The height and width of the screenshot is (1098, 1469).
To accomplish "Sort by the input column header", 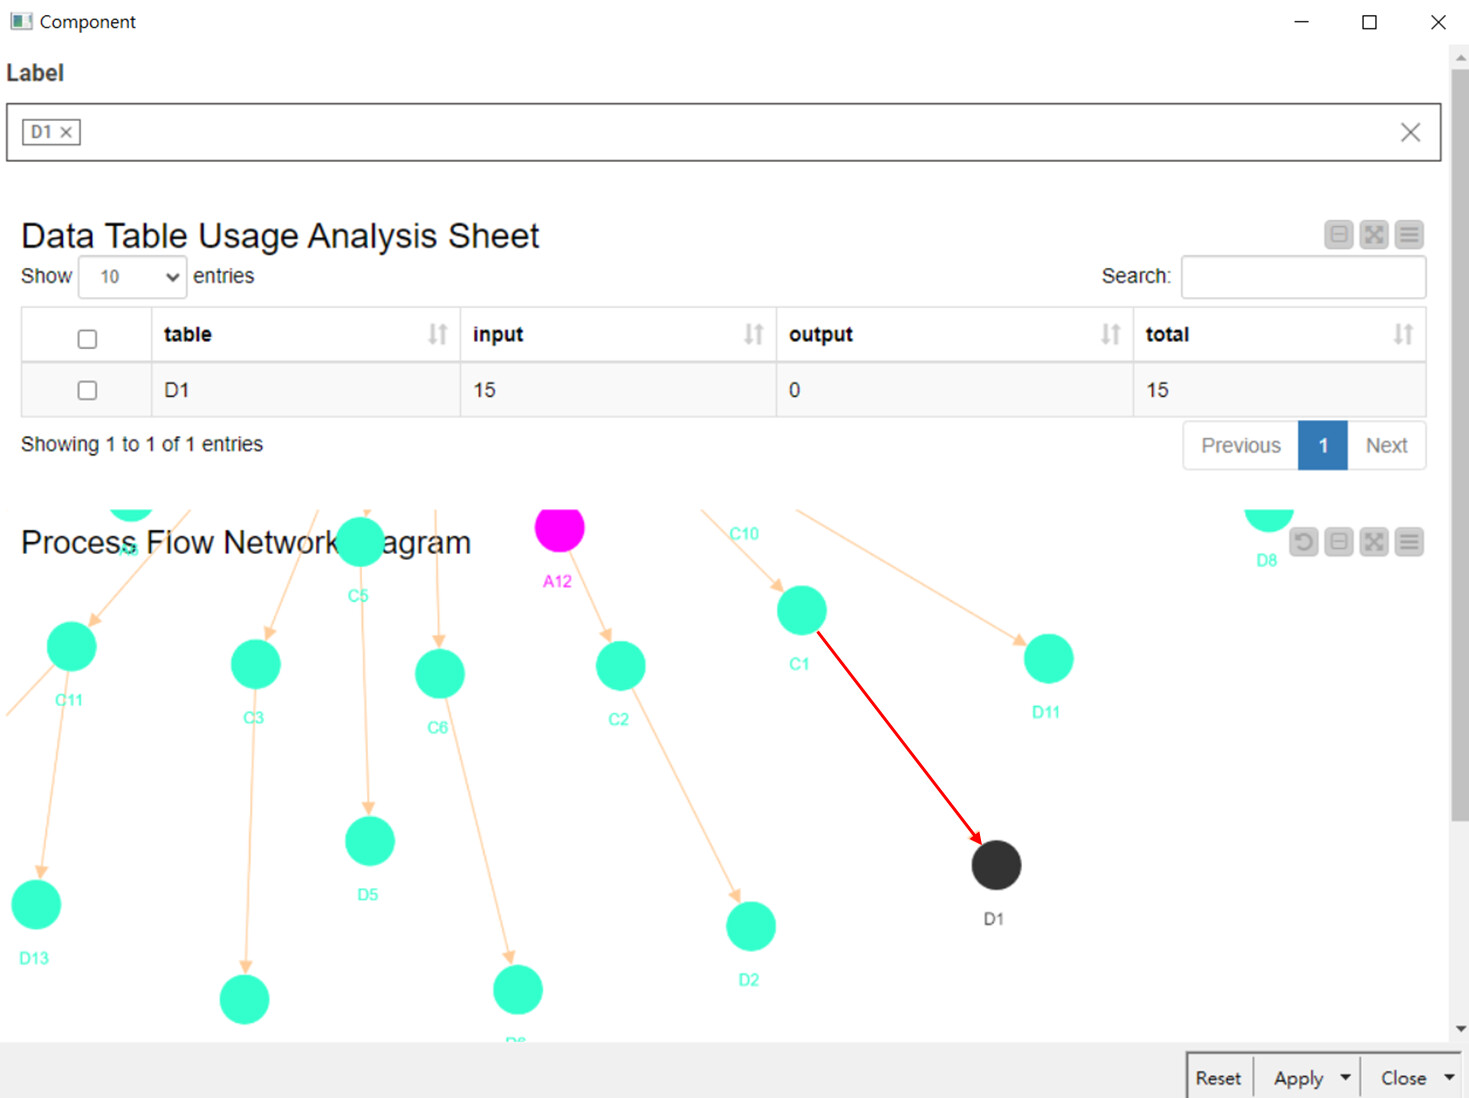I will point(617,335).
